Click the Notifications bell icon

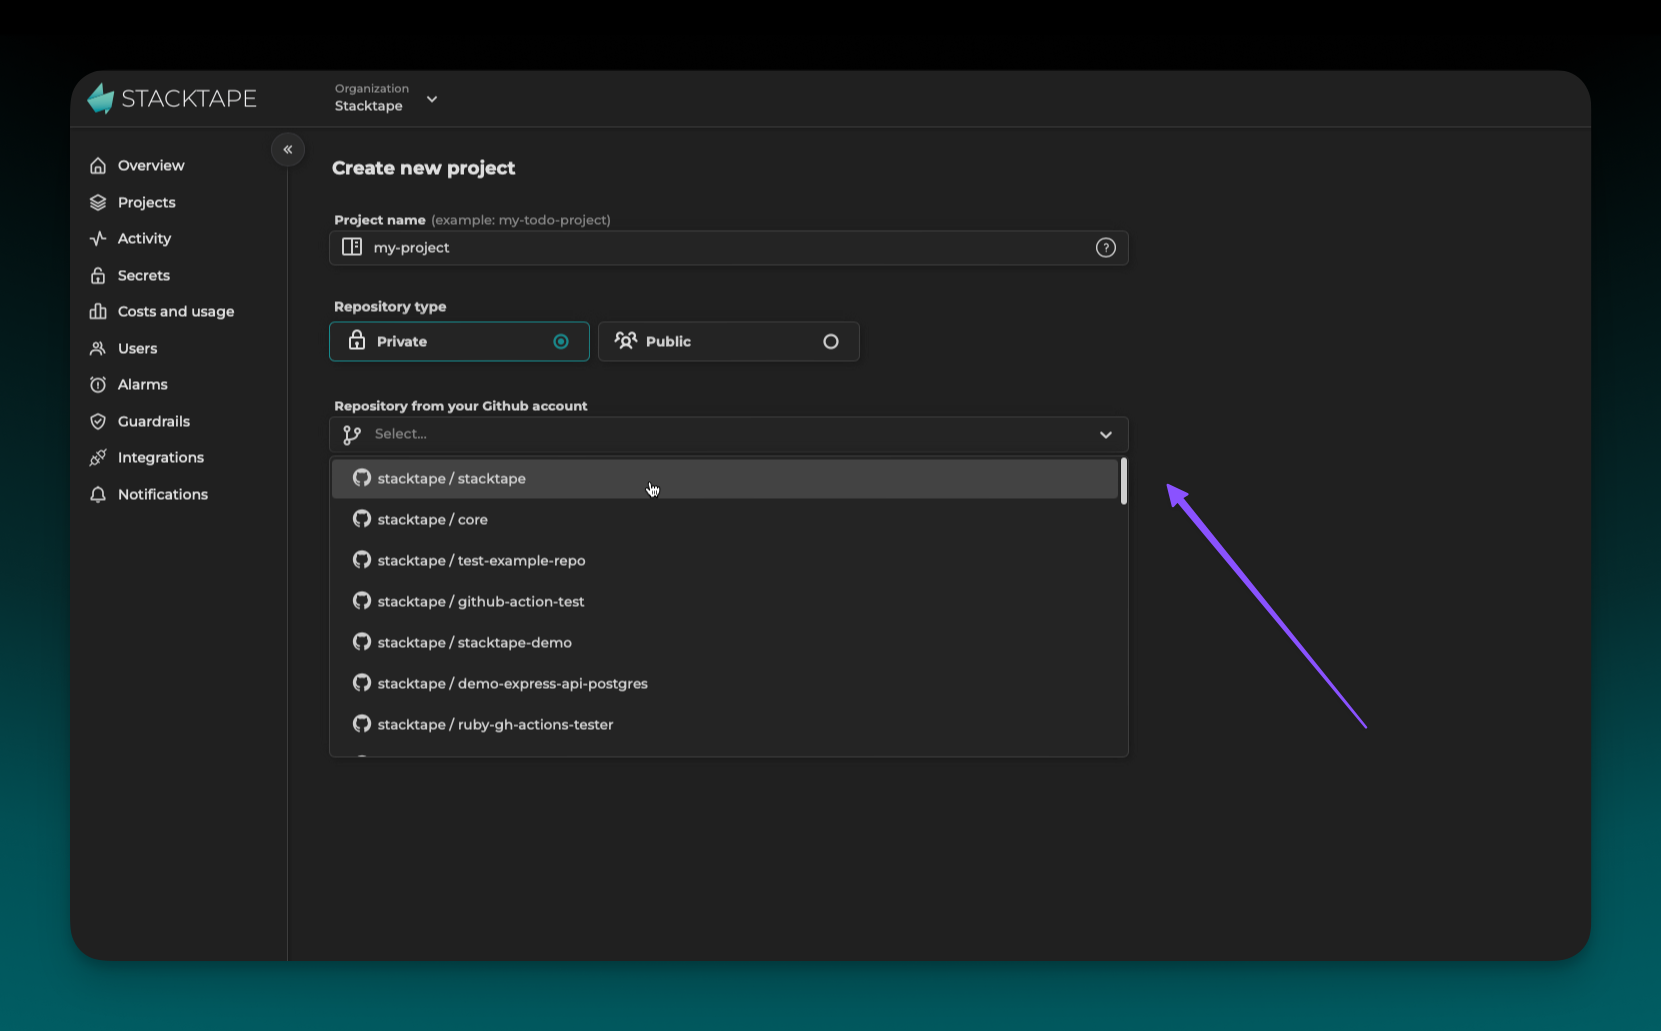tap(98, 494)
